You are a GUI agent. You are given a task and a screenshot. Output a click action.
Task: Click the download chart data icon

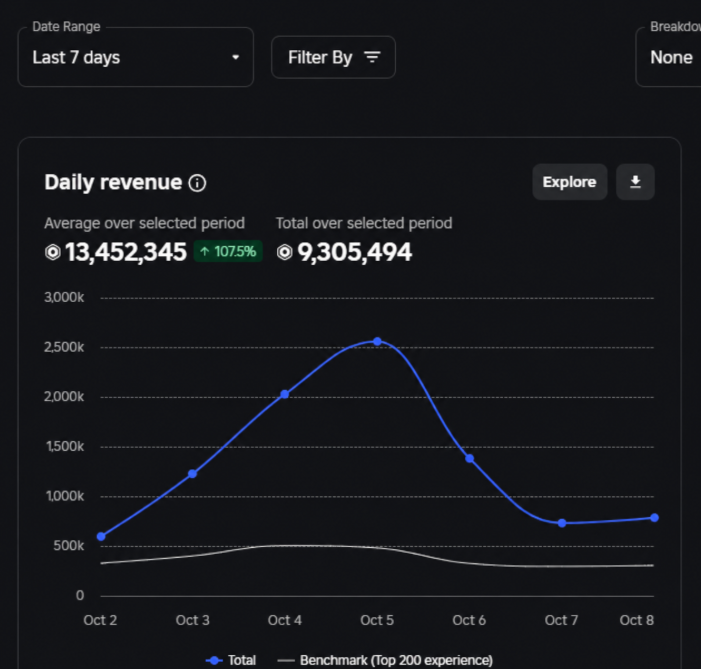(635, 182)
